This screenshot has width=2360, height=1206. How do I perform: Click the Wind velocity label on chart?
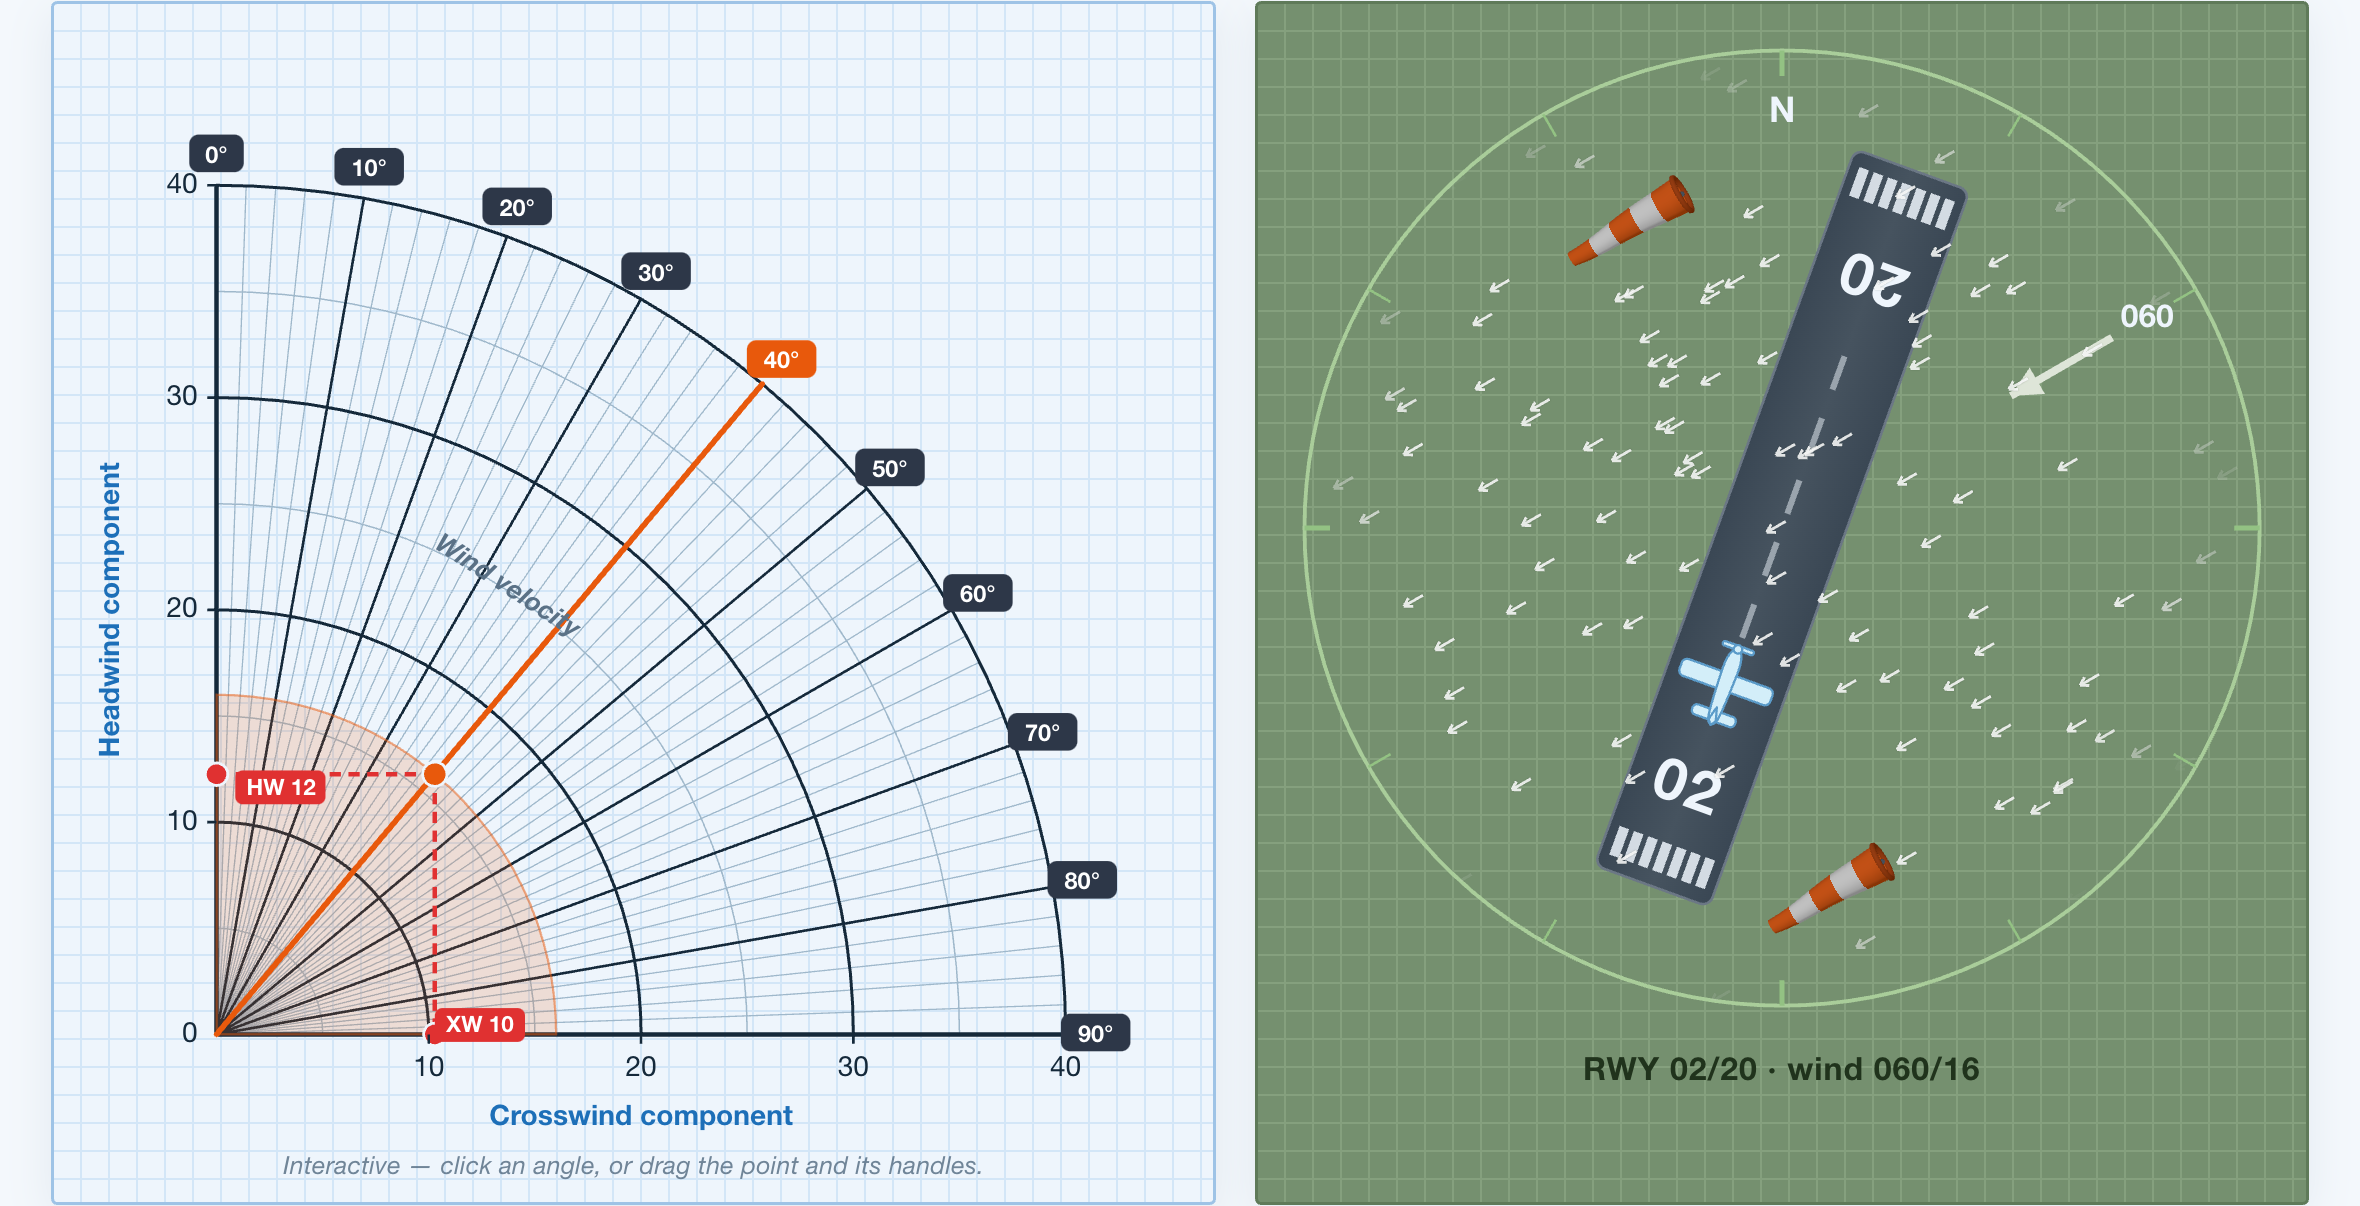(508, 585)
